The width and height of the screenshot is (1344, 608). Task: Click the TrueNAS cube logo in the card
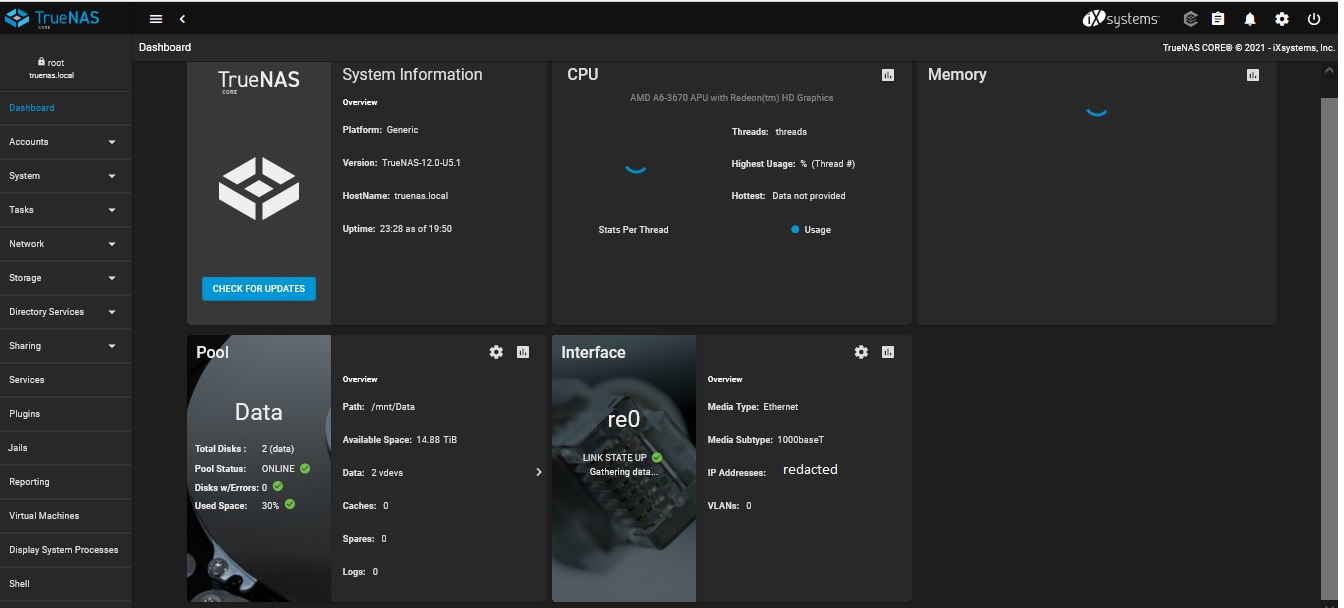click(259, 188)
